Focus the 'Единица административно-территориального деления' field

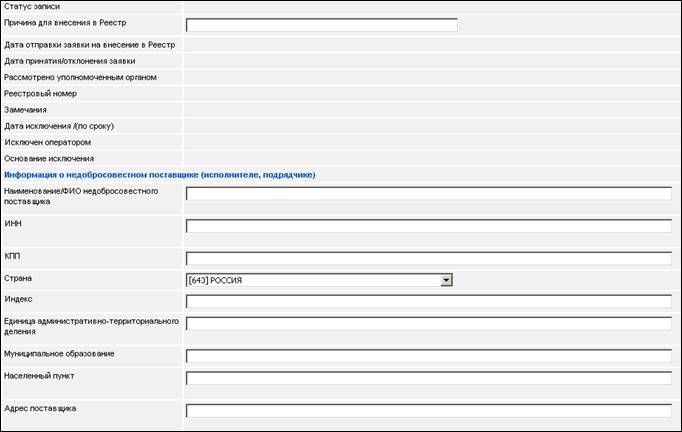(x=428, y=324)
